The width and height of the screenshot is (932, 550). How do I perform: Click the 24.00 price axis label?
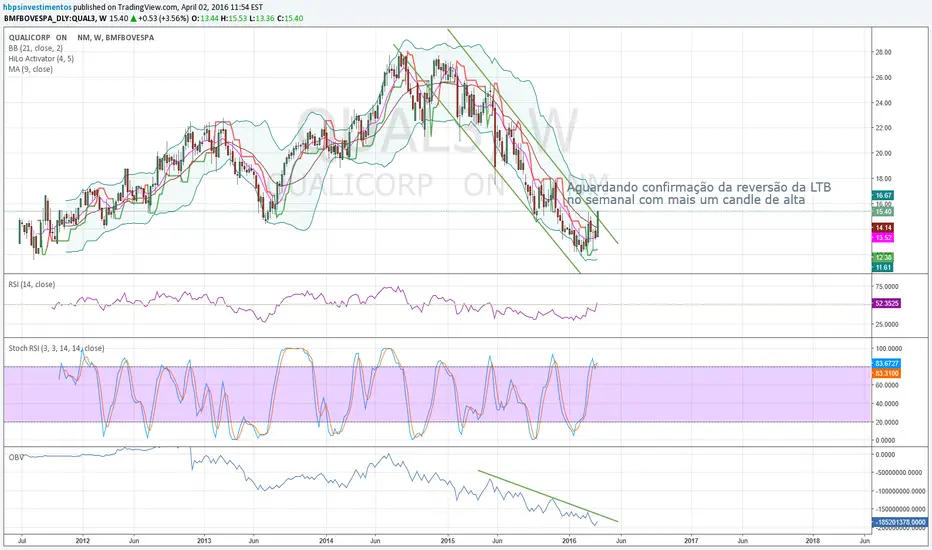coord(883,103)
